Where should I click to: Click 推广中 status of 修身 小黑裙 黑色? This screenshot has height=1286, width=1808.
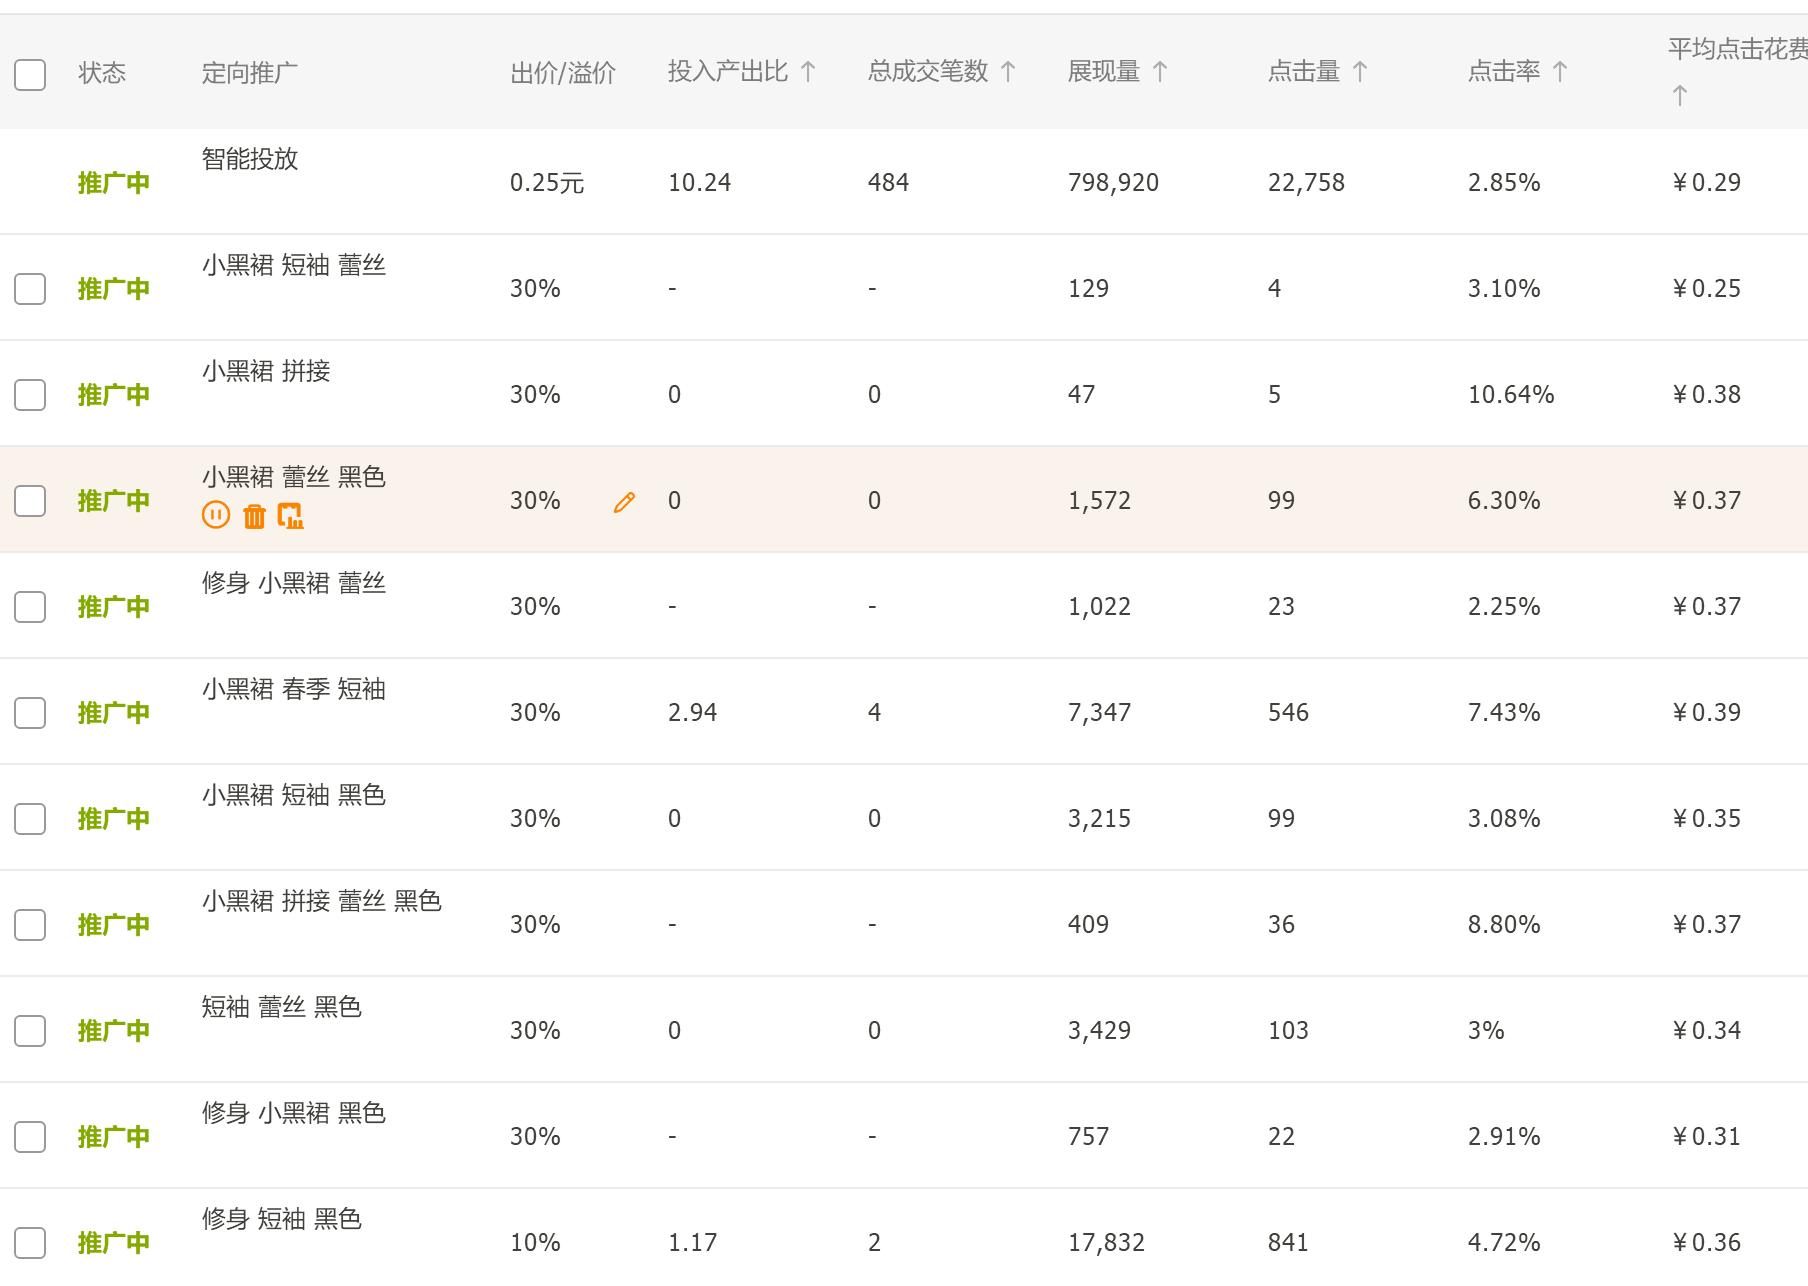click(114, 1137)
